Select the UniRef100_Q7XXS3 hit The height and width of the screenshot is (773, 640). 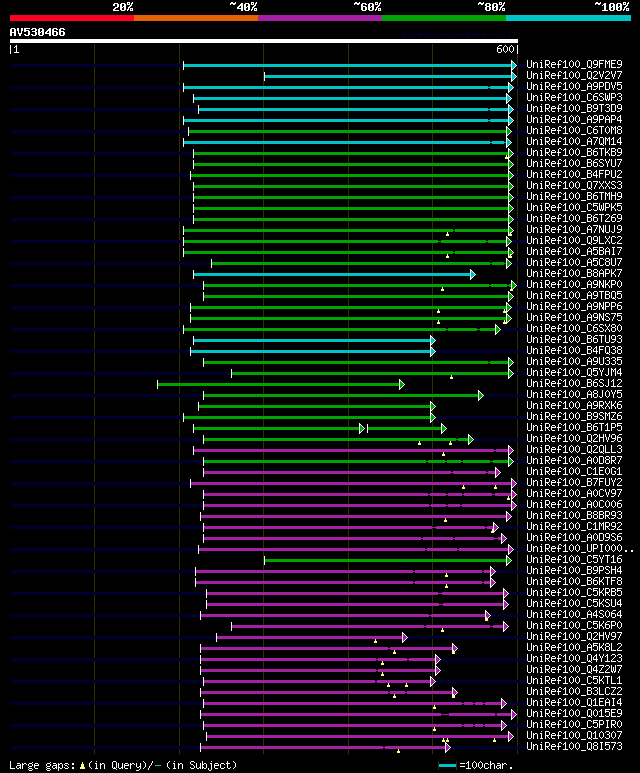[x=574, y=185]
